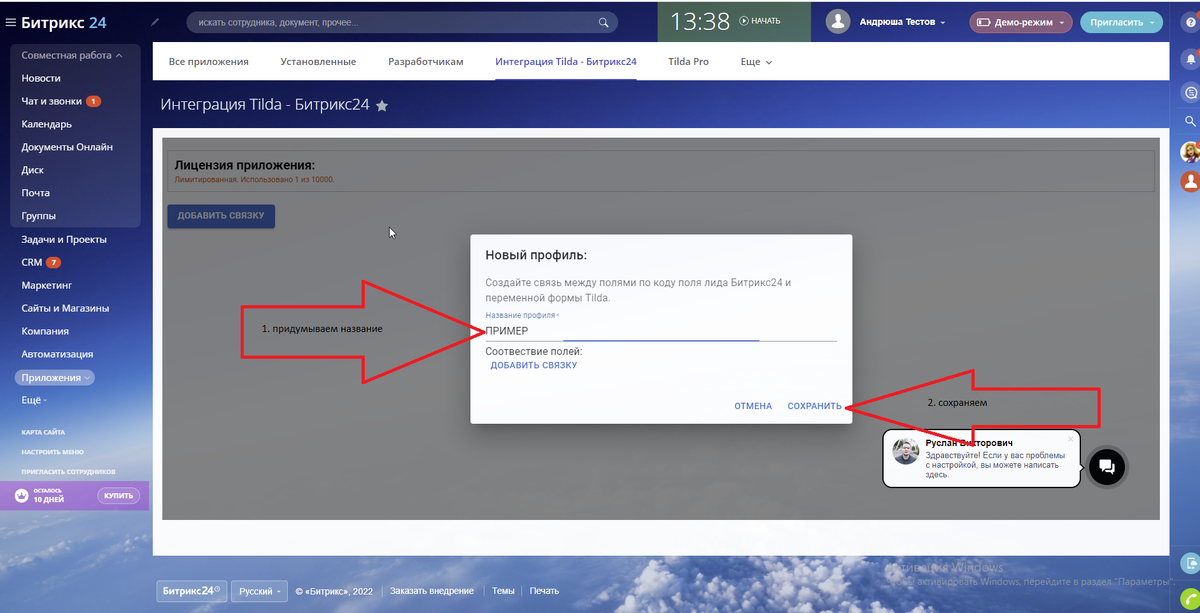Collapse the Совместная работа section

pos(72,56)
